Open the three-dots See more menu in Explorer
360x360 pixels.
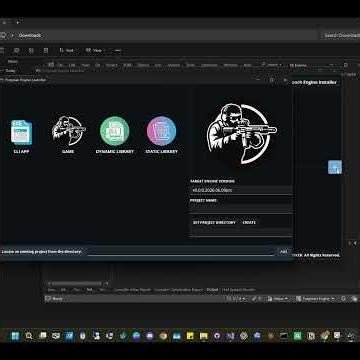pos(118,50)
